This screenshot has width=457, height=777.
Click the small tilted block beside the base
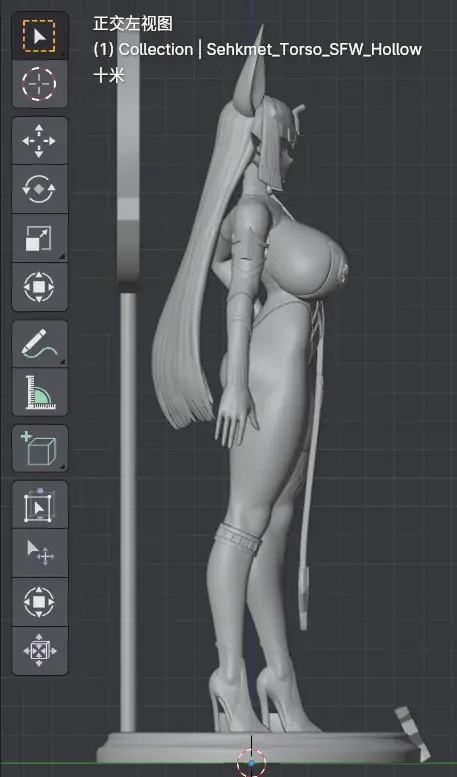tap(412, 734)
